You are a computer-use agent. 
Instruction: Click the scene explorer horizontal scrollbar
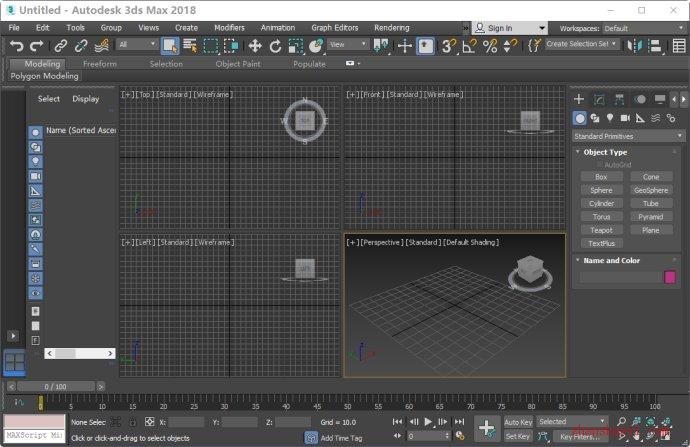(80, 353)
